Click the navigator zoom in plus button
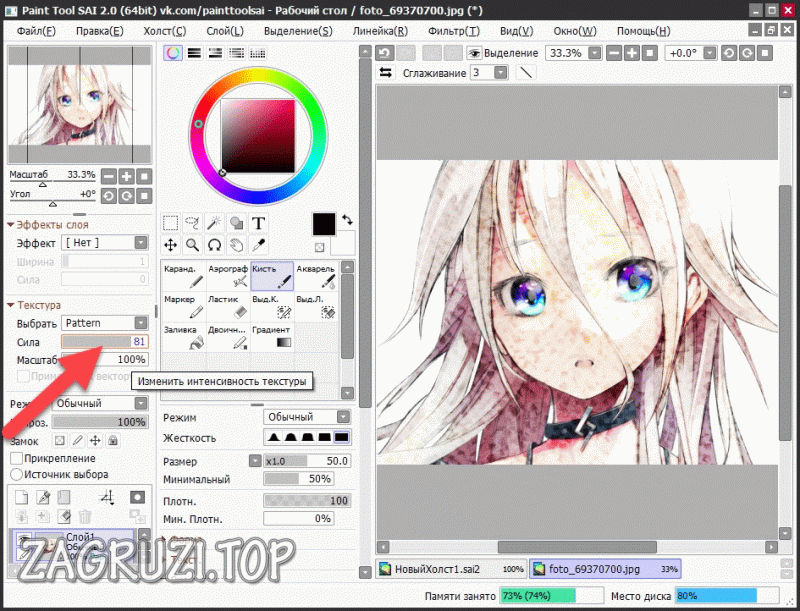 click(x=127, y=176)
